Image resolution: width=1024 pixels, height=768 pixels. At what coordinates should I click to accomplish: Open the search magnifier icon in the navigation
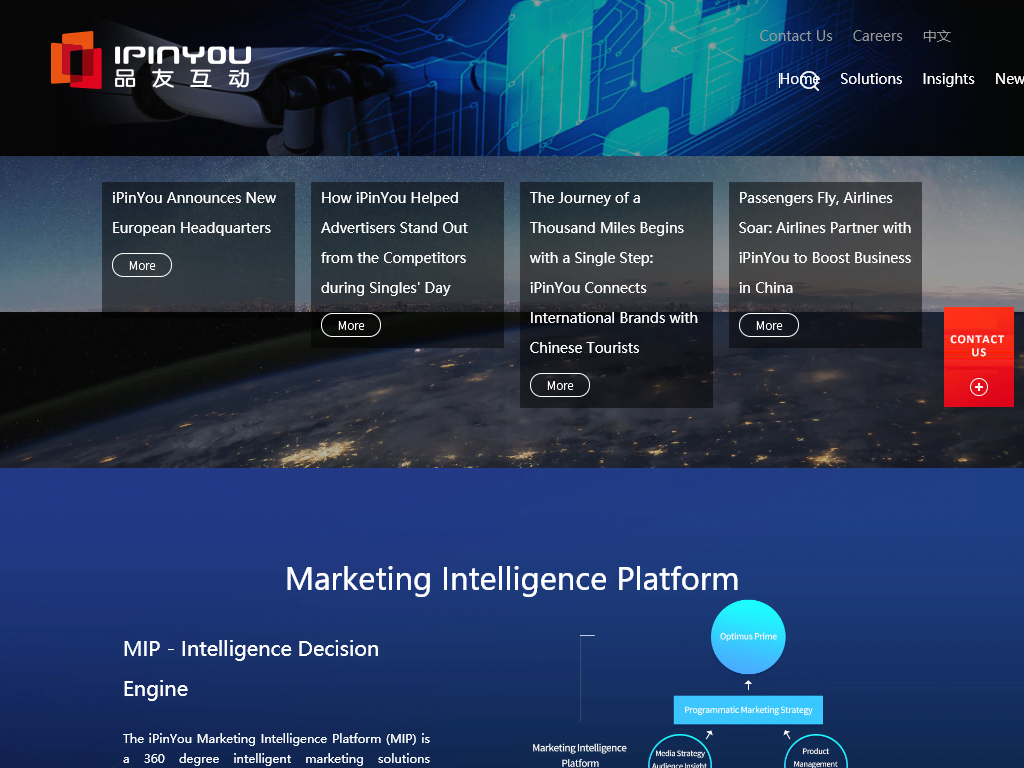[810, 79]
